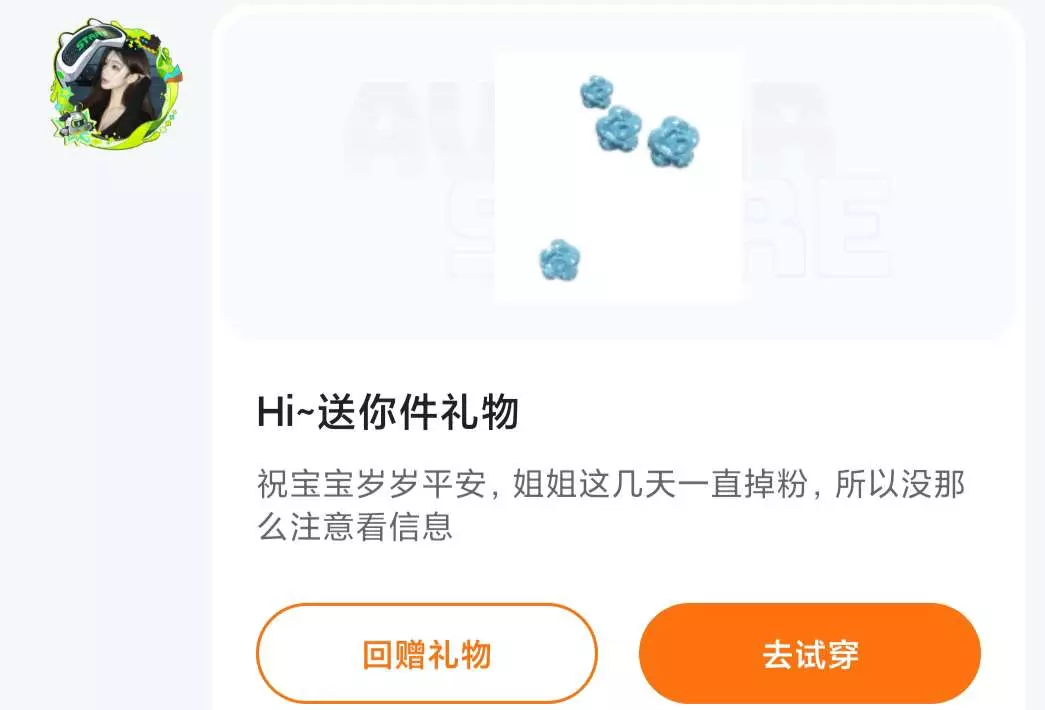The image size is (1045, 710).
Task: Tap the 'Hi~送你件礼物' title
Action: [388, 411]
